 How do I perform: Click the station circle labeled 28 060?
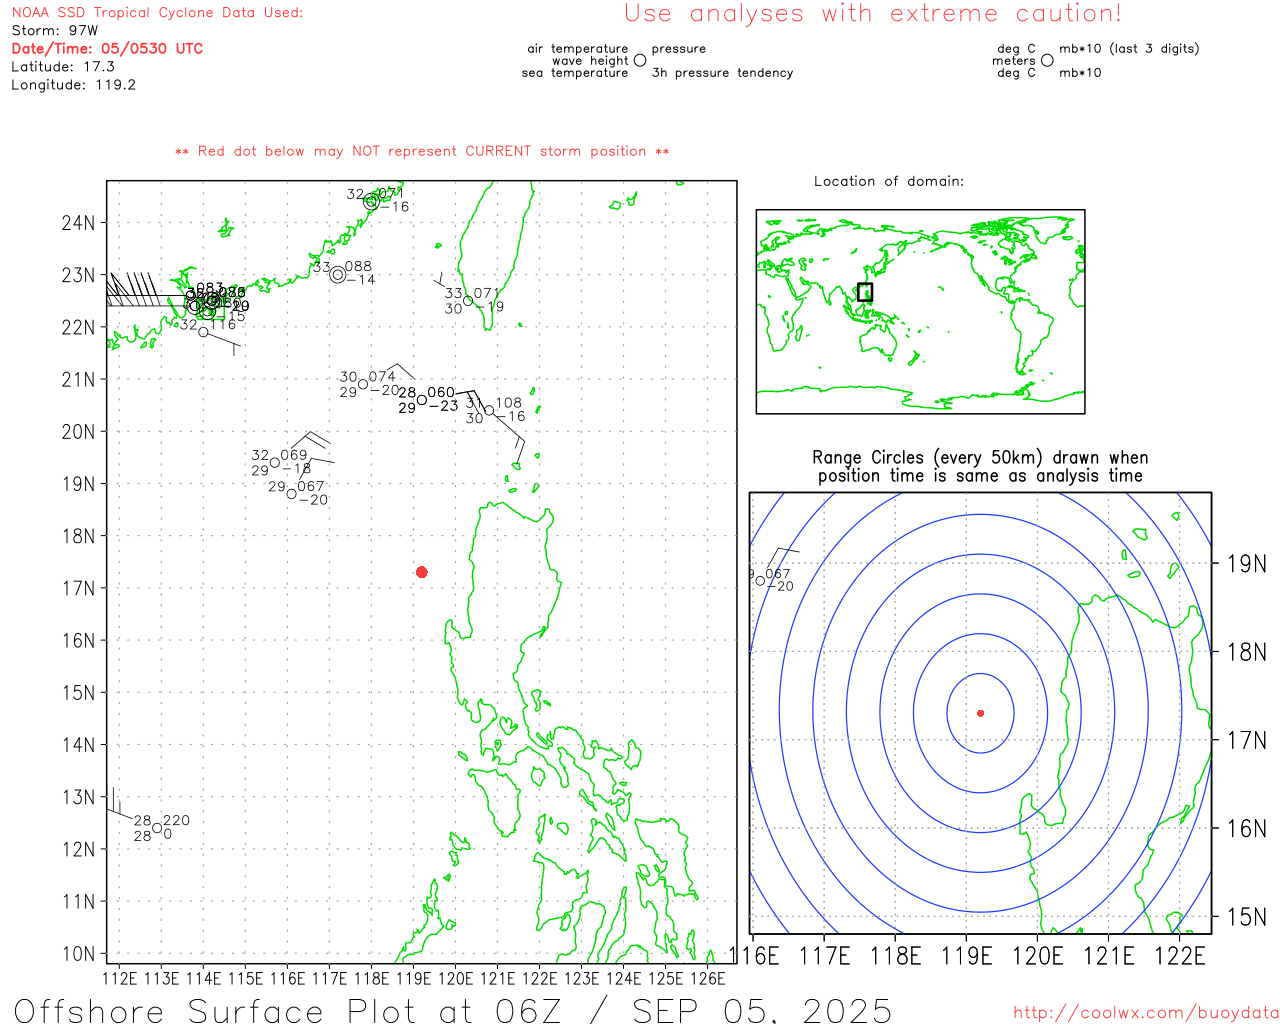[422, 400]
